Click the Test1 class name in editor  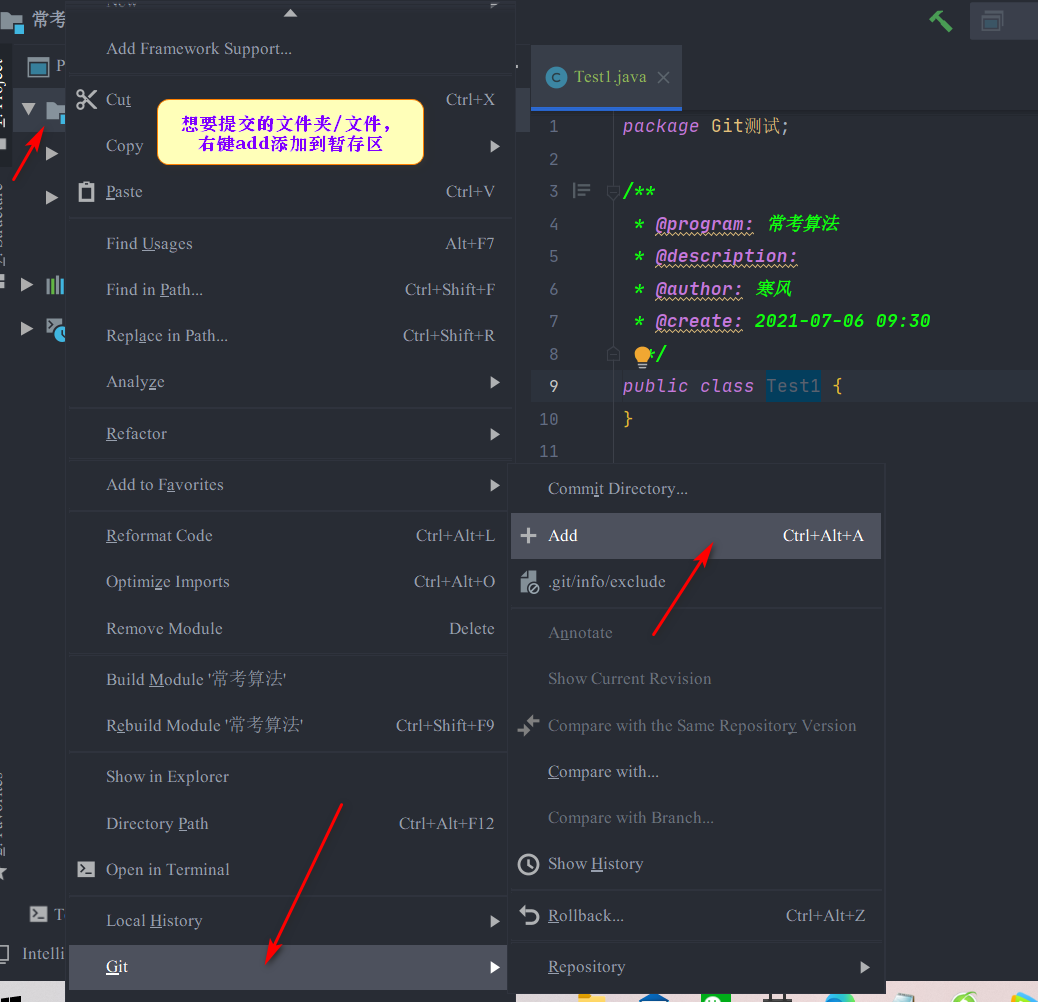coord(793,387)
